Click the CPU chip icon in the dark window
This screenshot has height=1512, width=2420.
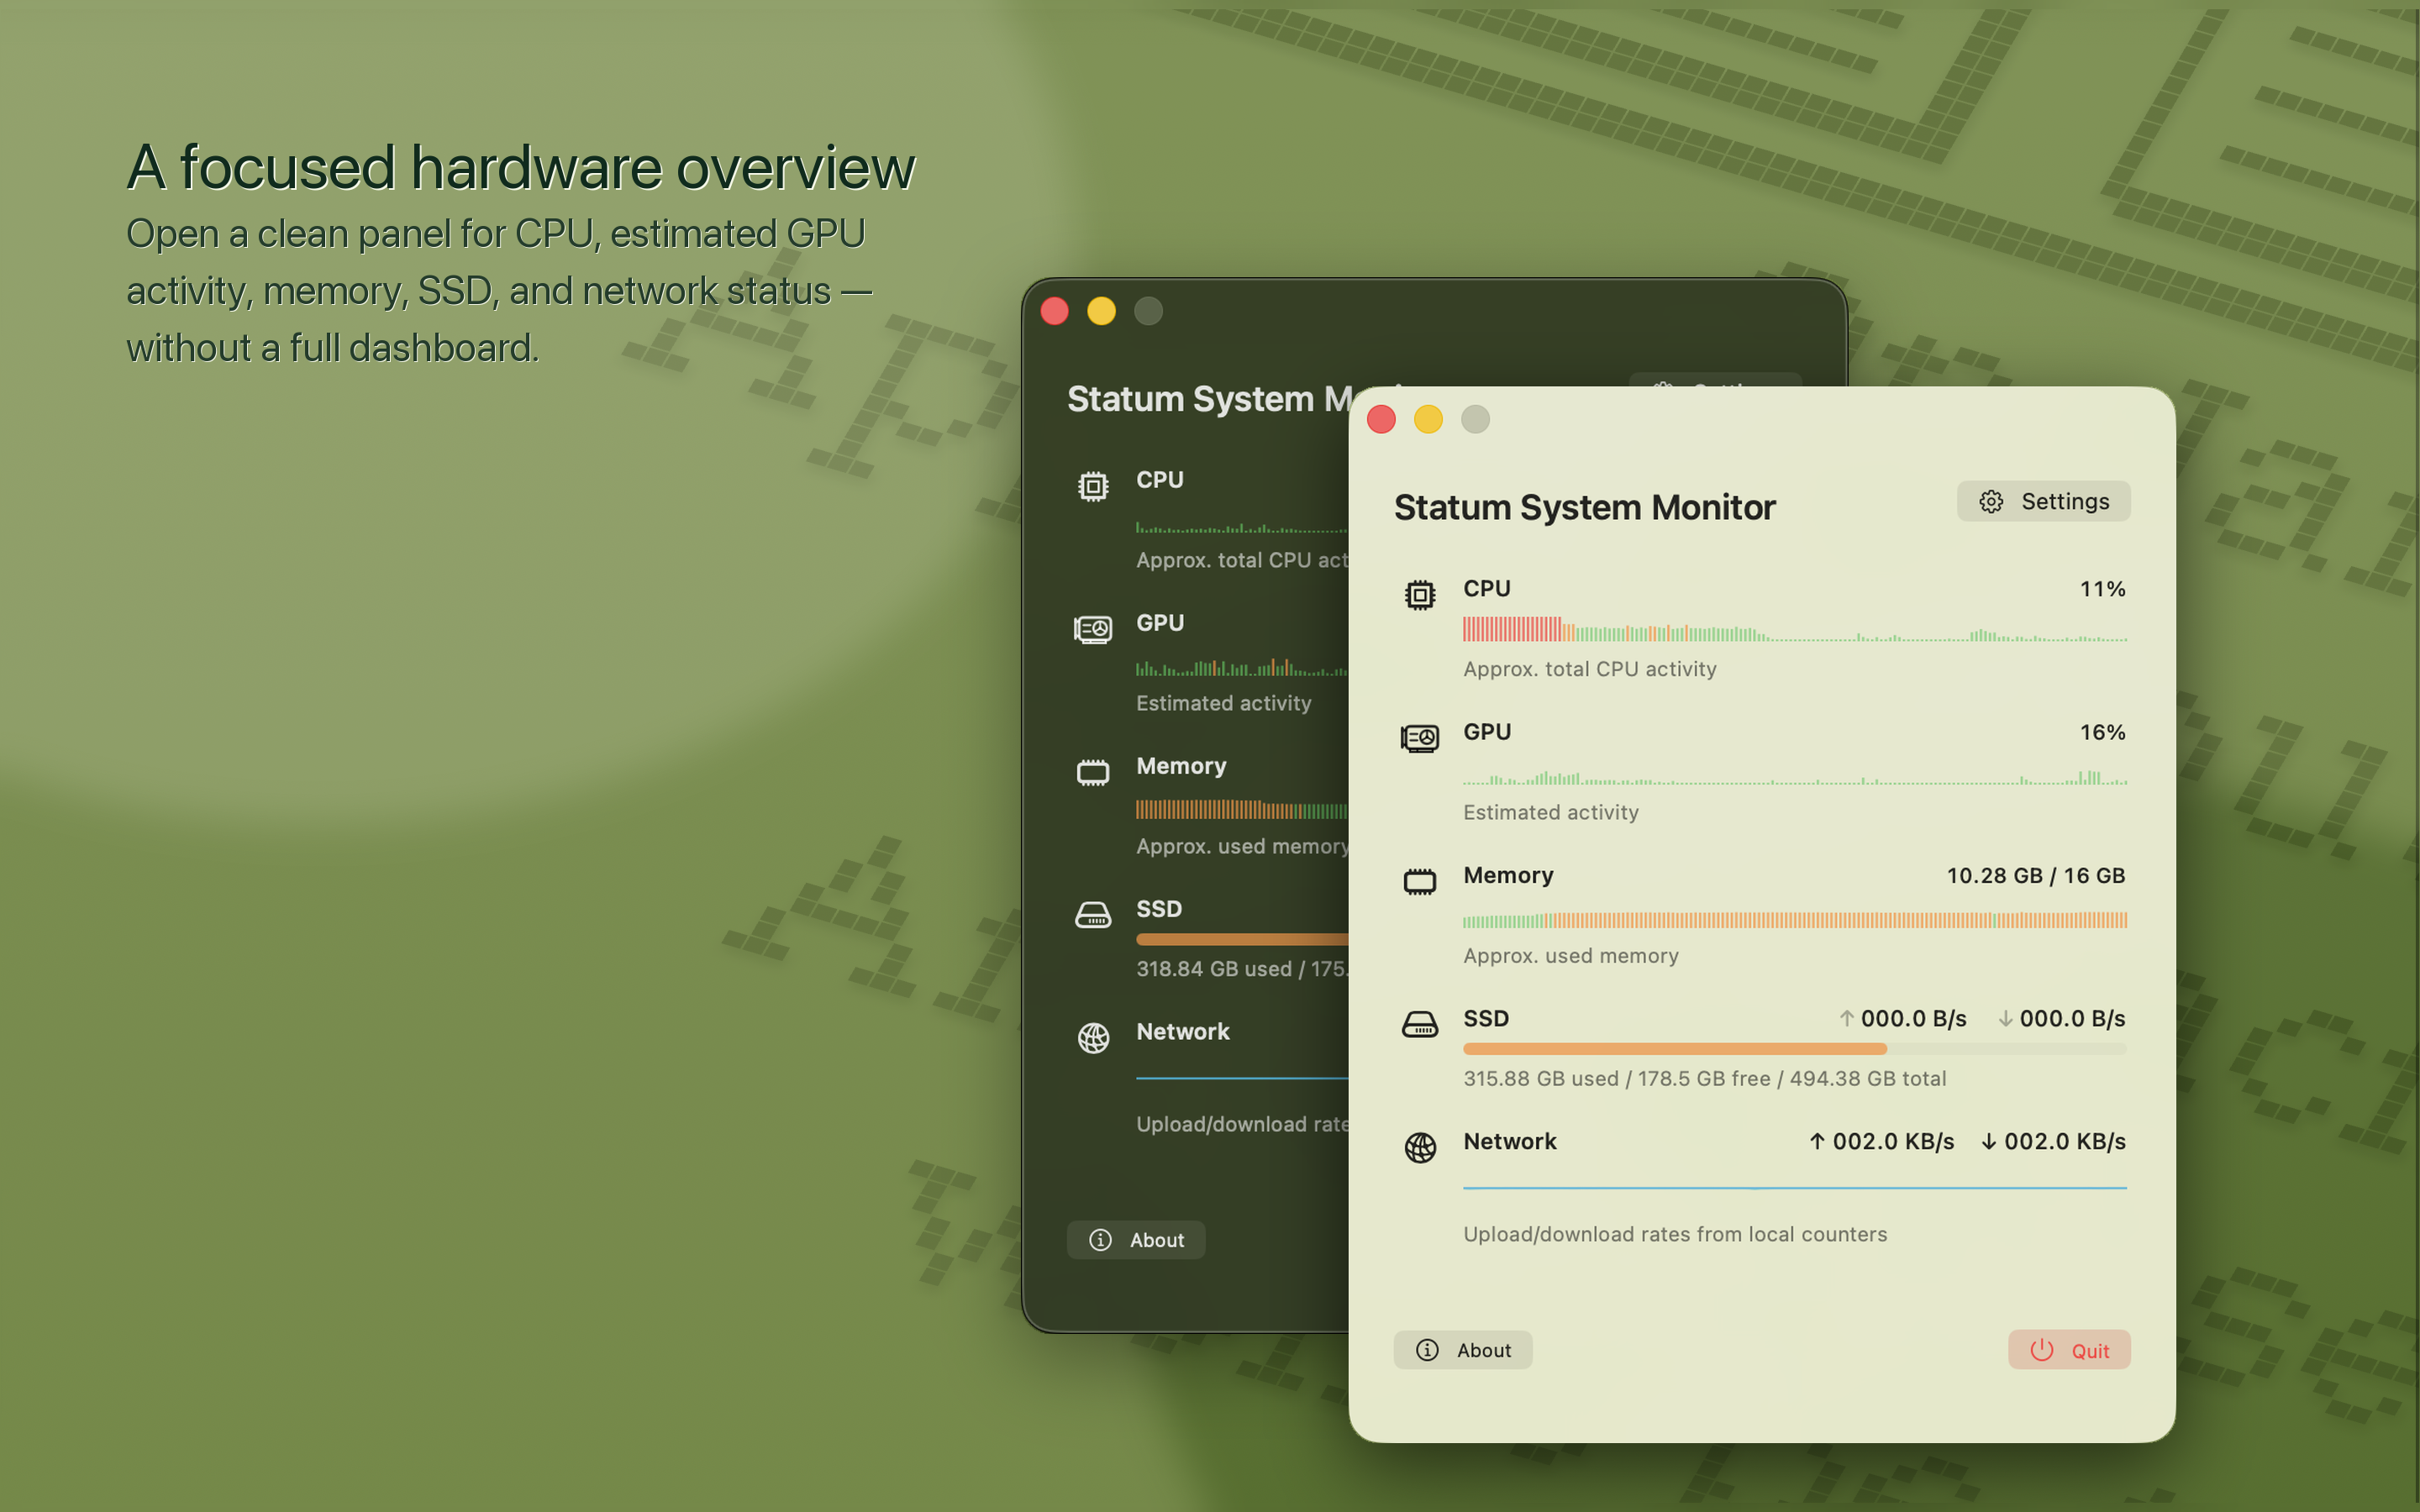coord(1093,486)
